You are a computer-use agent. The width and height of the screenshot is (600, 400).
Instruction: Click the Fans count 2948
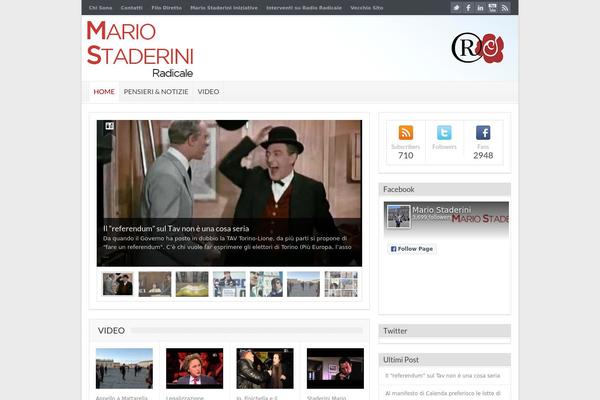[x=483, y=155]
